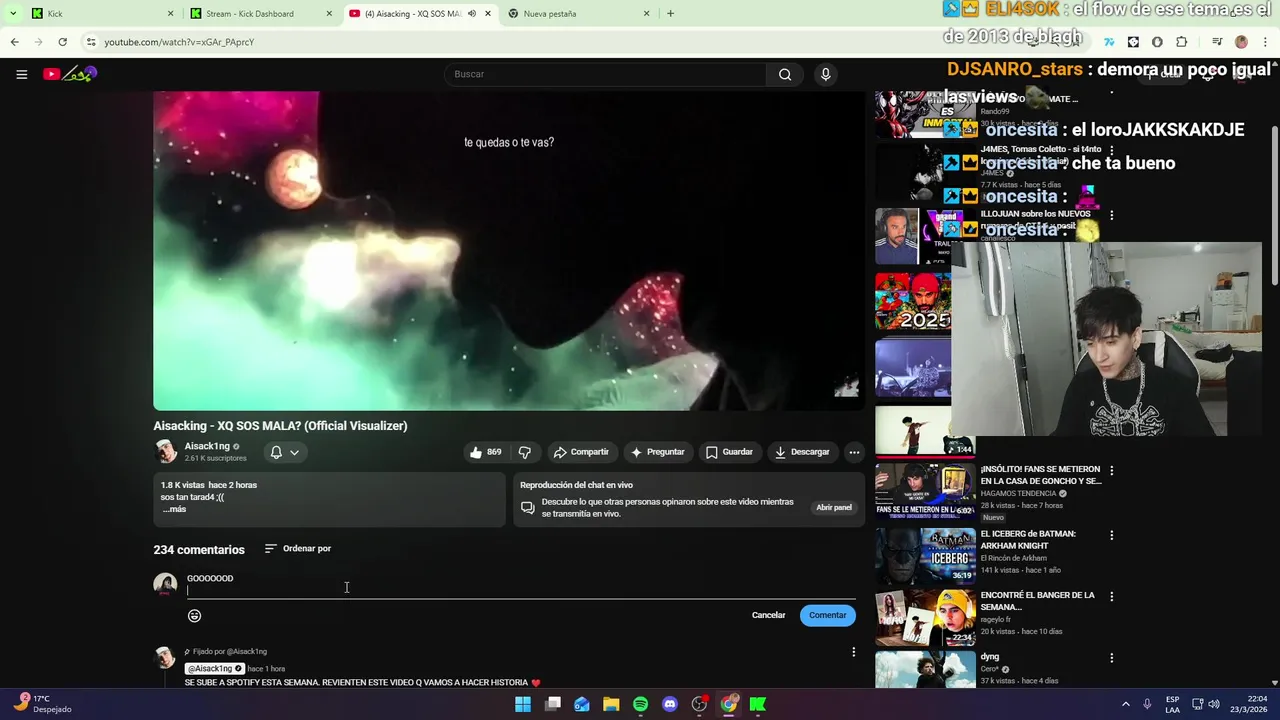Open the live chat replay panel
The width and height of the screenshot is (1280, 720).
[833, 508]
